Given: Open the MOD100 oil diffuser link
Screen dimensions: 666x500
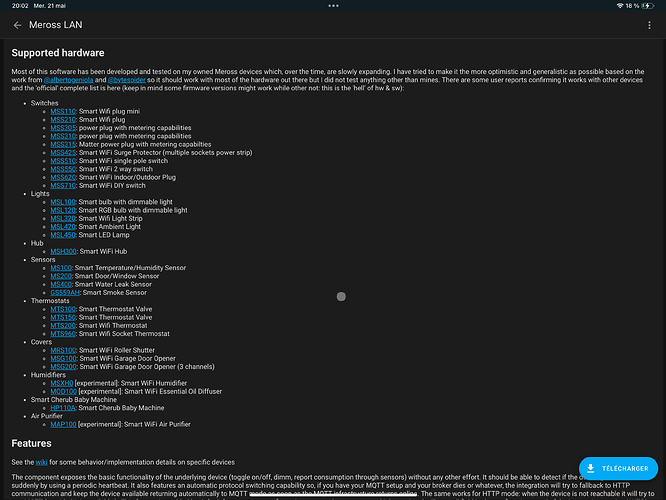Looking at the screenshot, I should pos(63,392).
